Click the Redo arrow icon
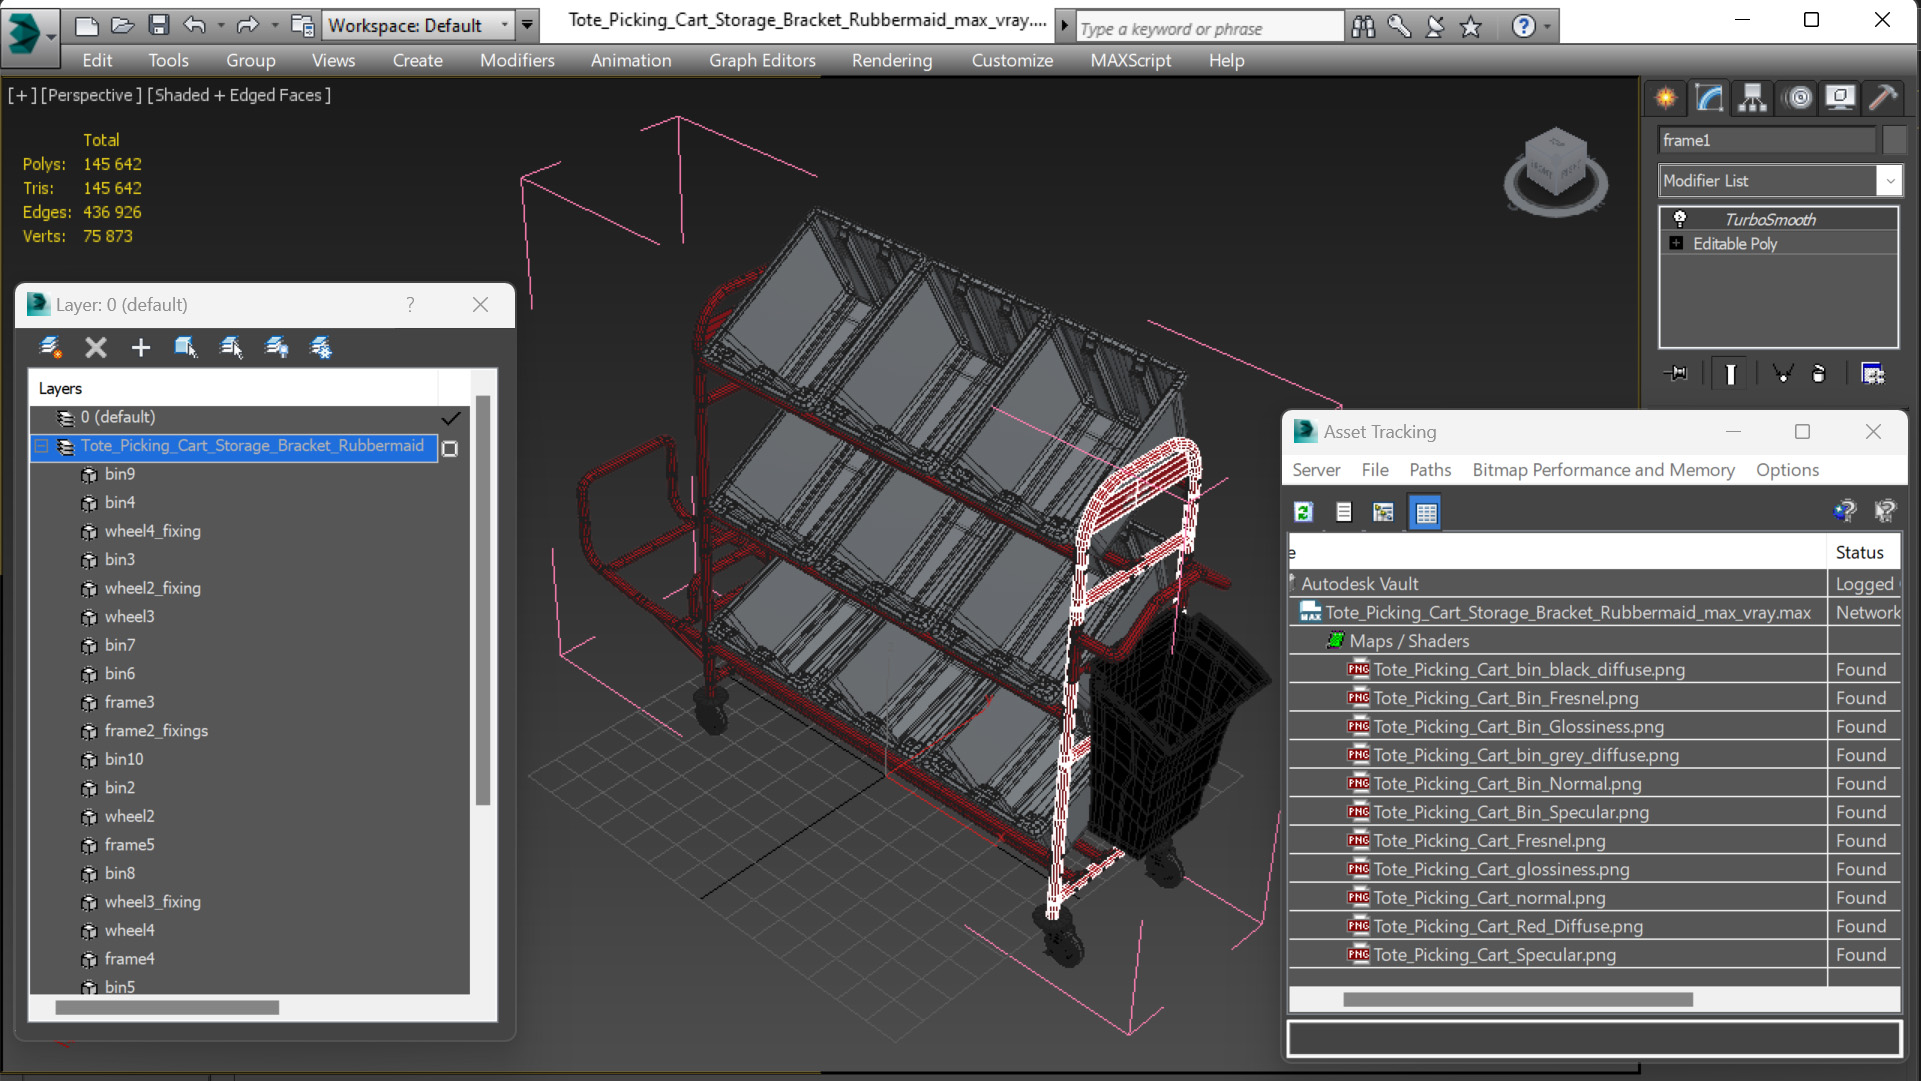Viewport: 1921px width, 1081px height. click(x=247, y=25)
